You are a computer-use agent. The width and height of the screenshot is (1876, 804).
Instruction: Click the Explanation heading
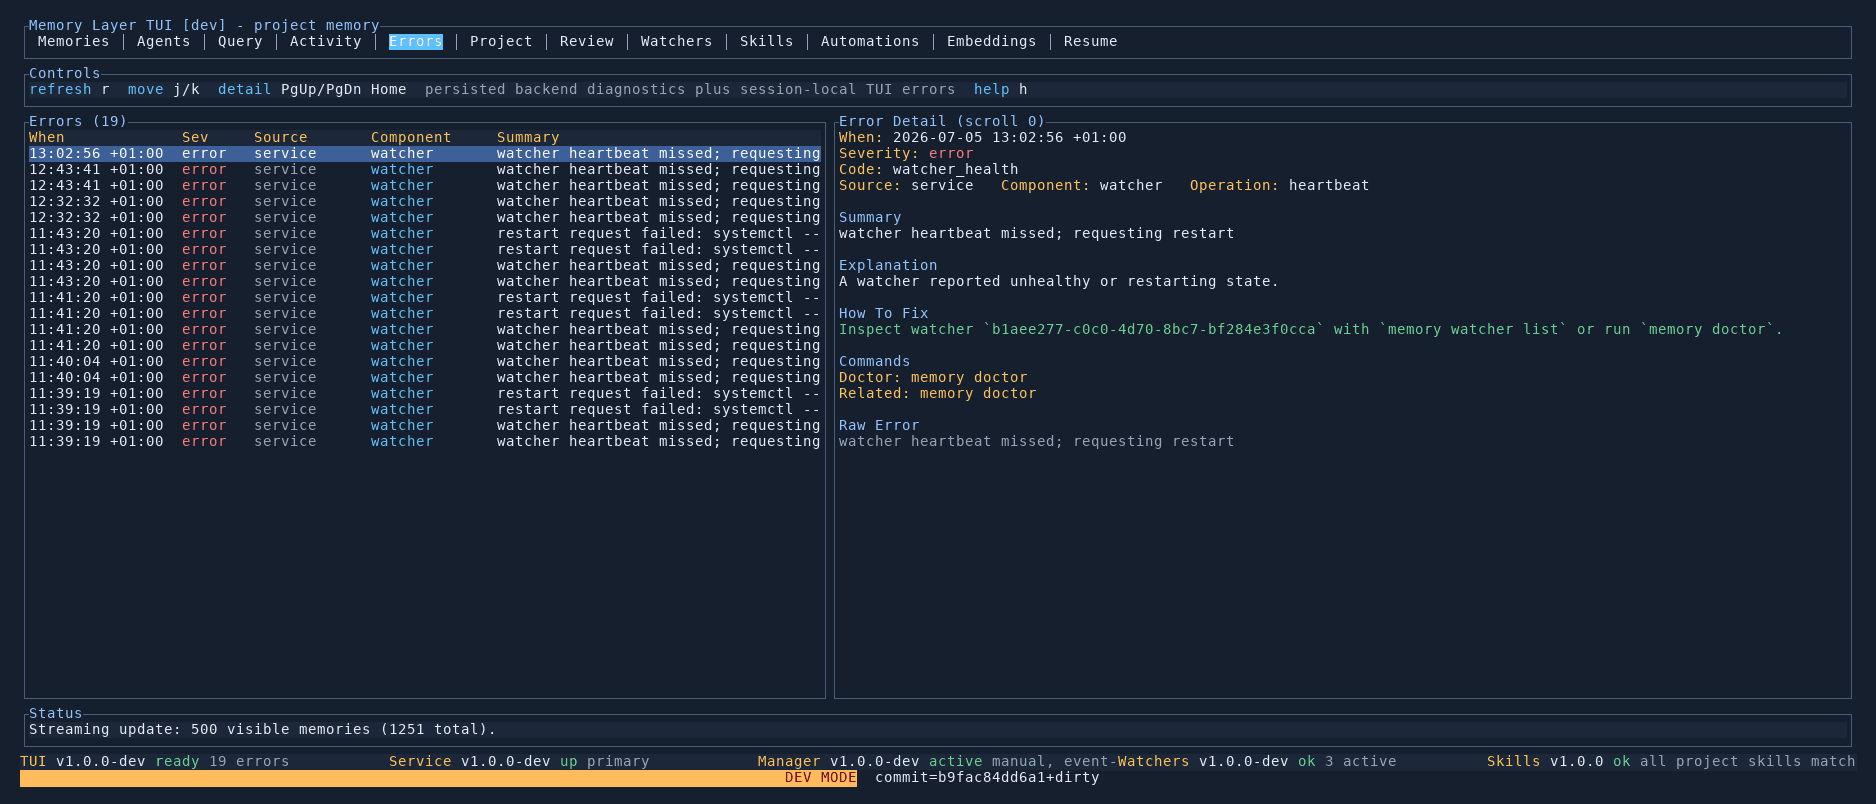pyautogui.click(x=888, y=265)
